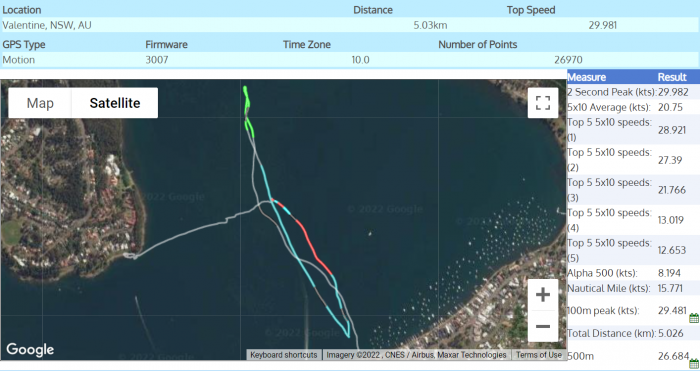700x371 pixels.
Task: Click the Measure column header
Action: pyautogui.click(x=587, y=77)
